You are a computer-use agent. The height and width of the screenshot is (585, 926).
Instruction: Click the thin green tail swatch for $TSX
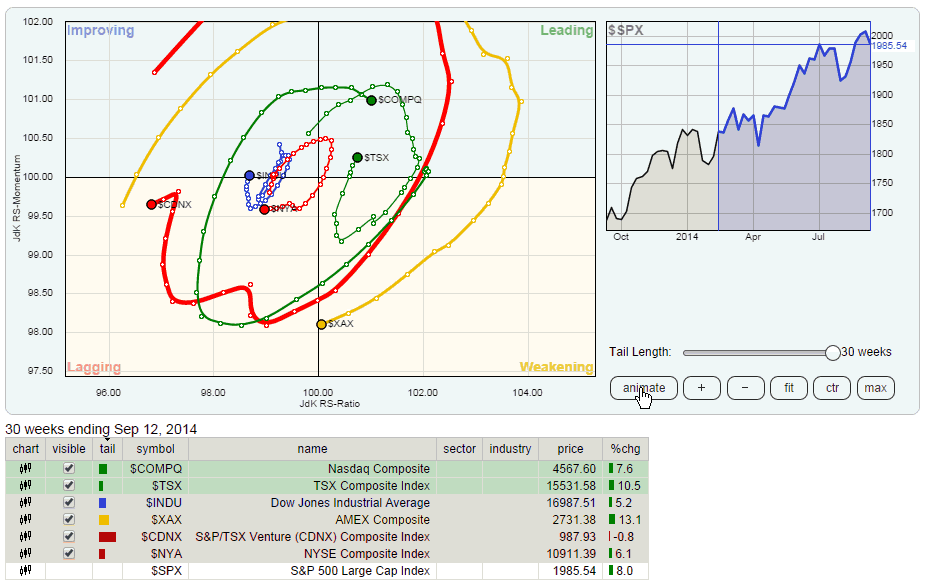point(101,486)
